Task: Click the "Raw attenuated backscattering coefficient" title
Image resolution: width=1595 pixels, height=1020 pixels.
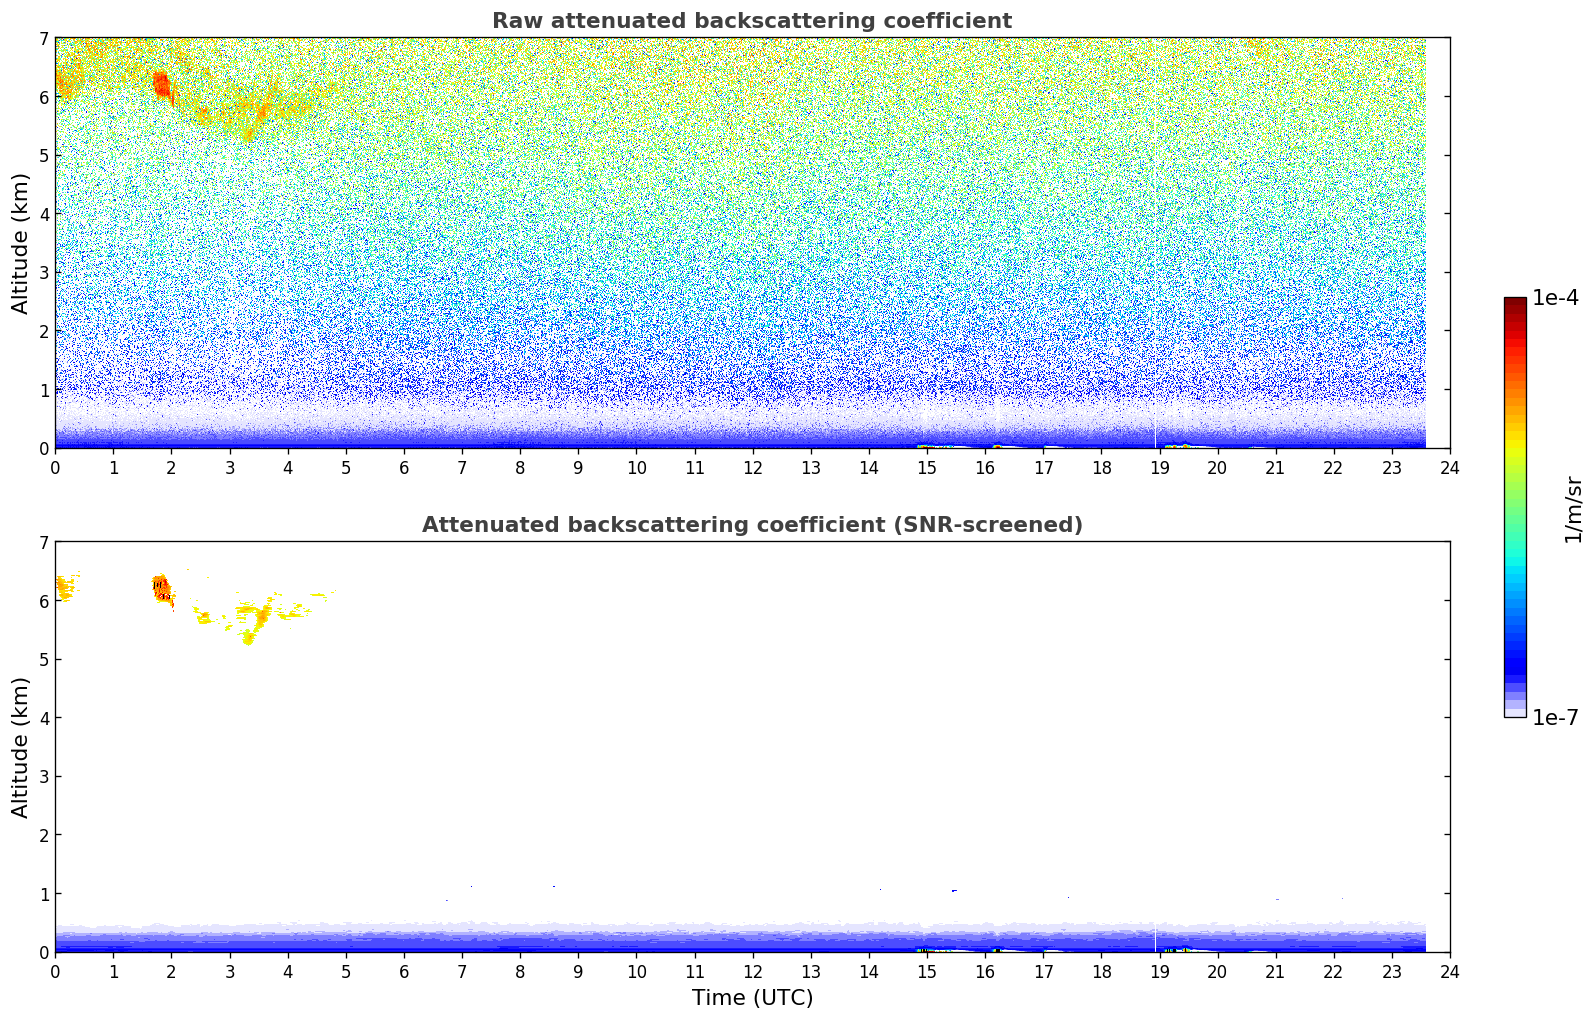Action: click(x=751, y=21)
